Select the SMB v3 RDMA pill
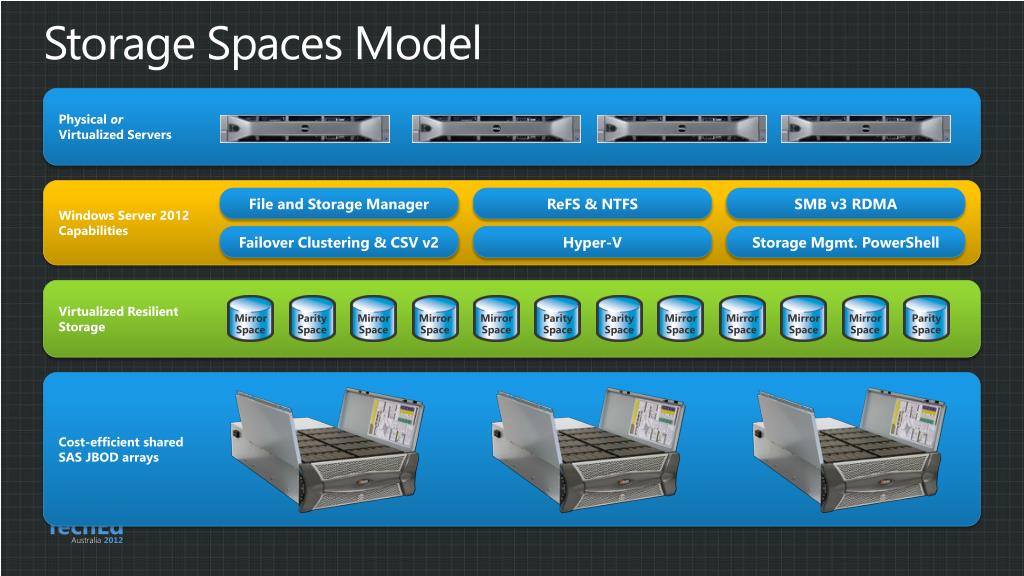 point(846,204)
